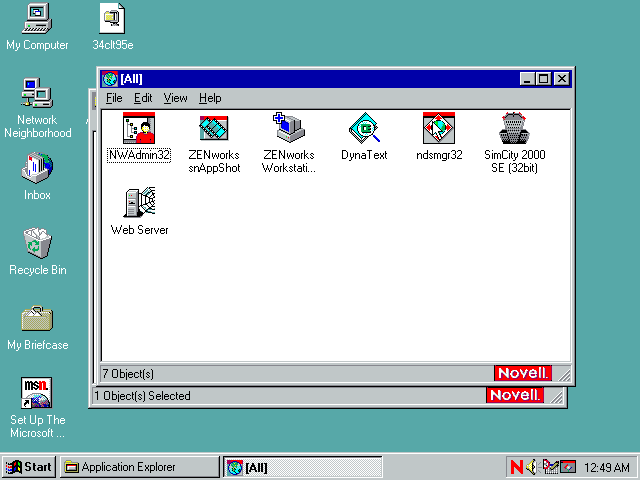Click the Novell logo in background window

point(515,395)
